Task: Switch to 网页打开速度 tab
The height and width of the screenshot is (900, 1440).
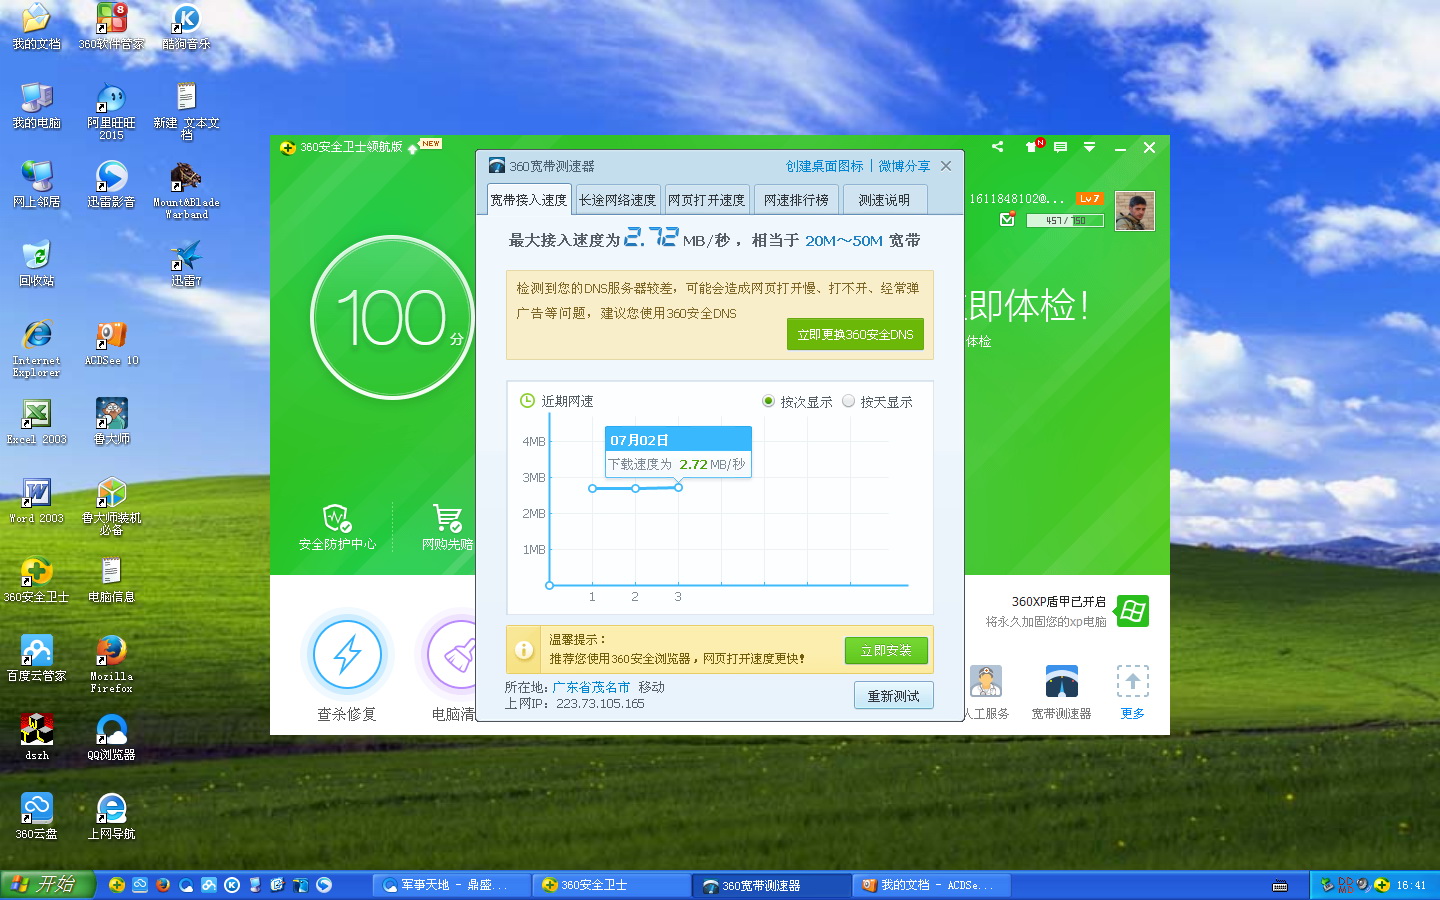Action: (706, 200)
